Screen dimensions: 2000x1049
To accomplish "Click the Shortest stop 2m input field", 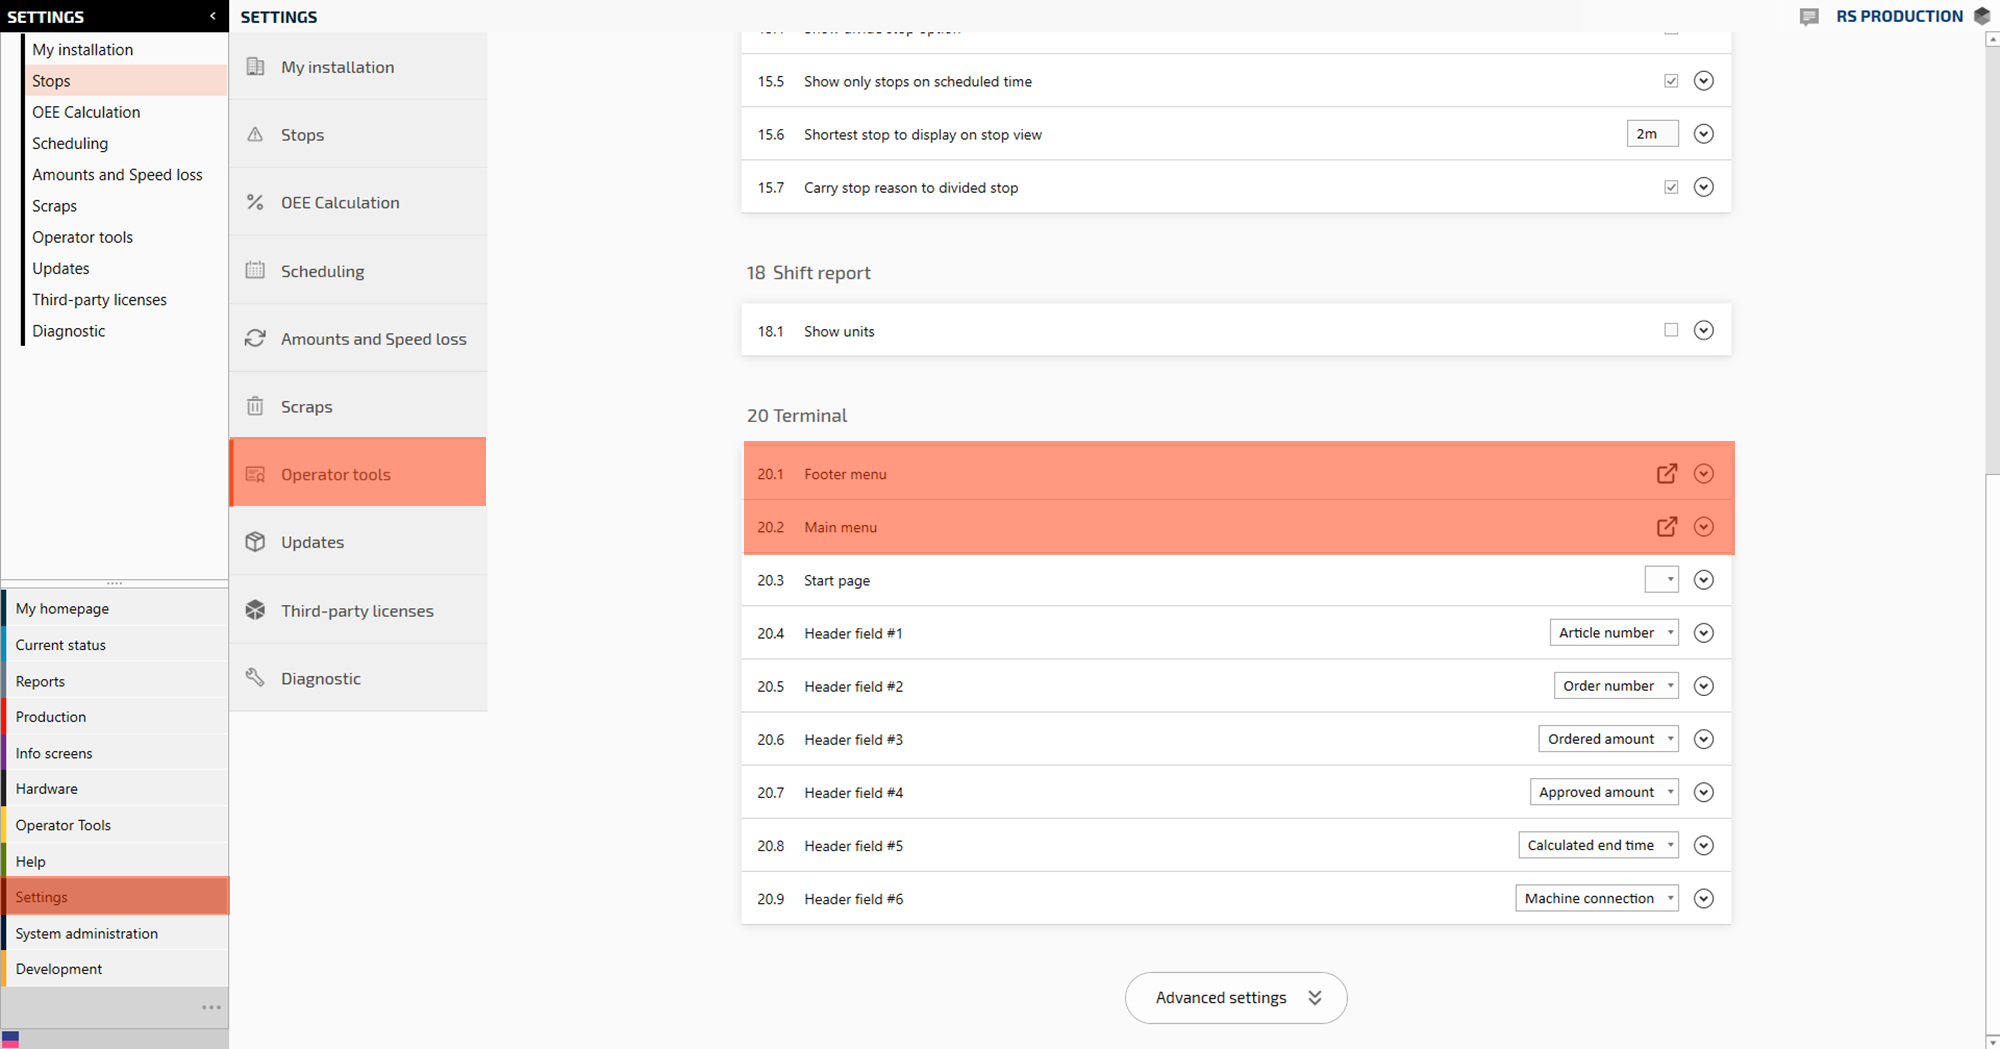I will (1652, 133).
